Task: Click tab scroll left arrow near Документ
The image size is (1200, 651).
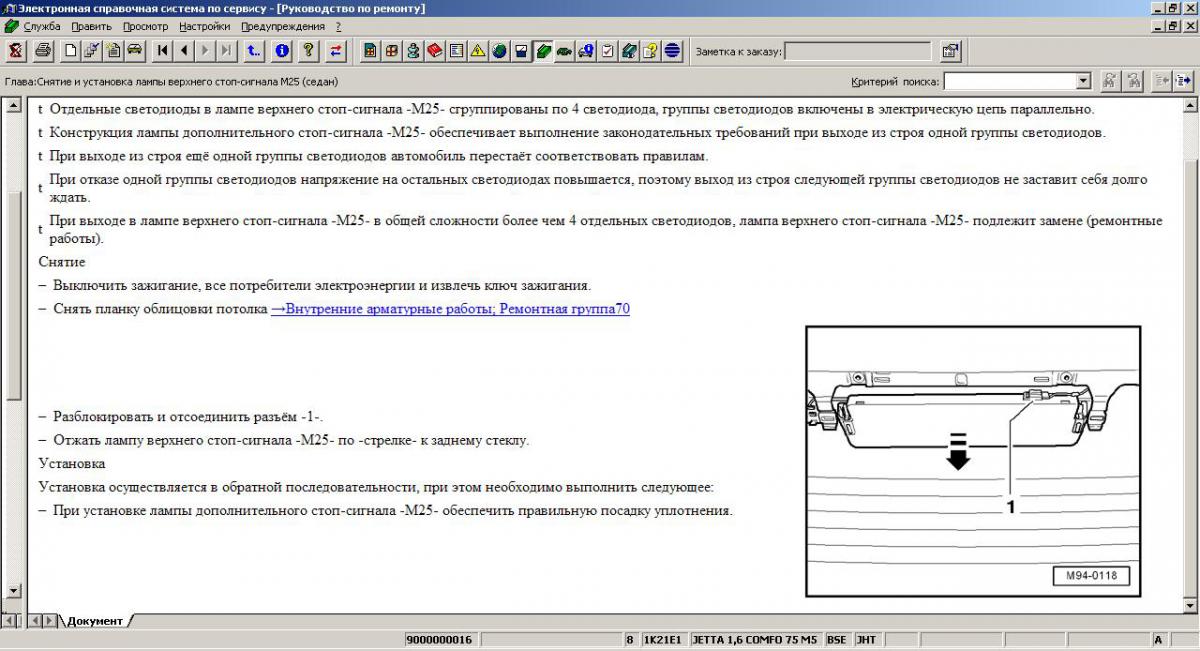Action: [x=35, y=621]
